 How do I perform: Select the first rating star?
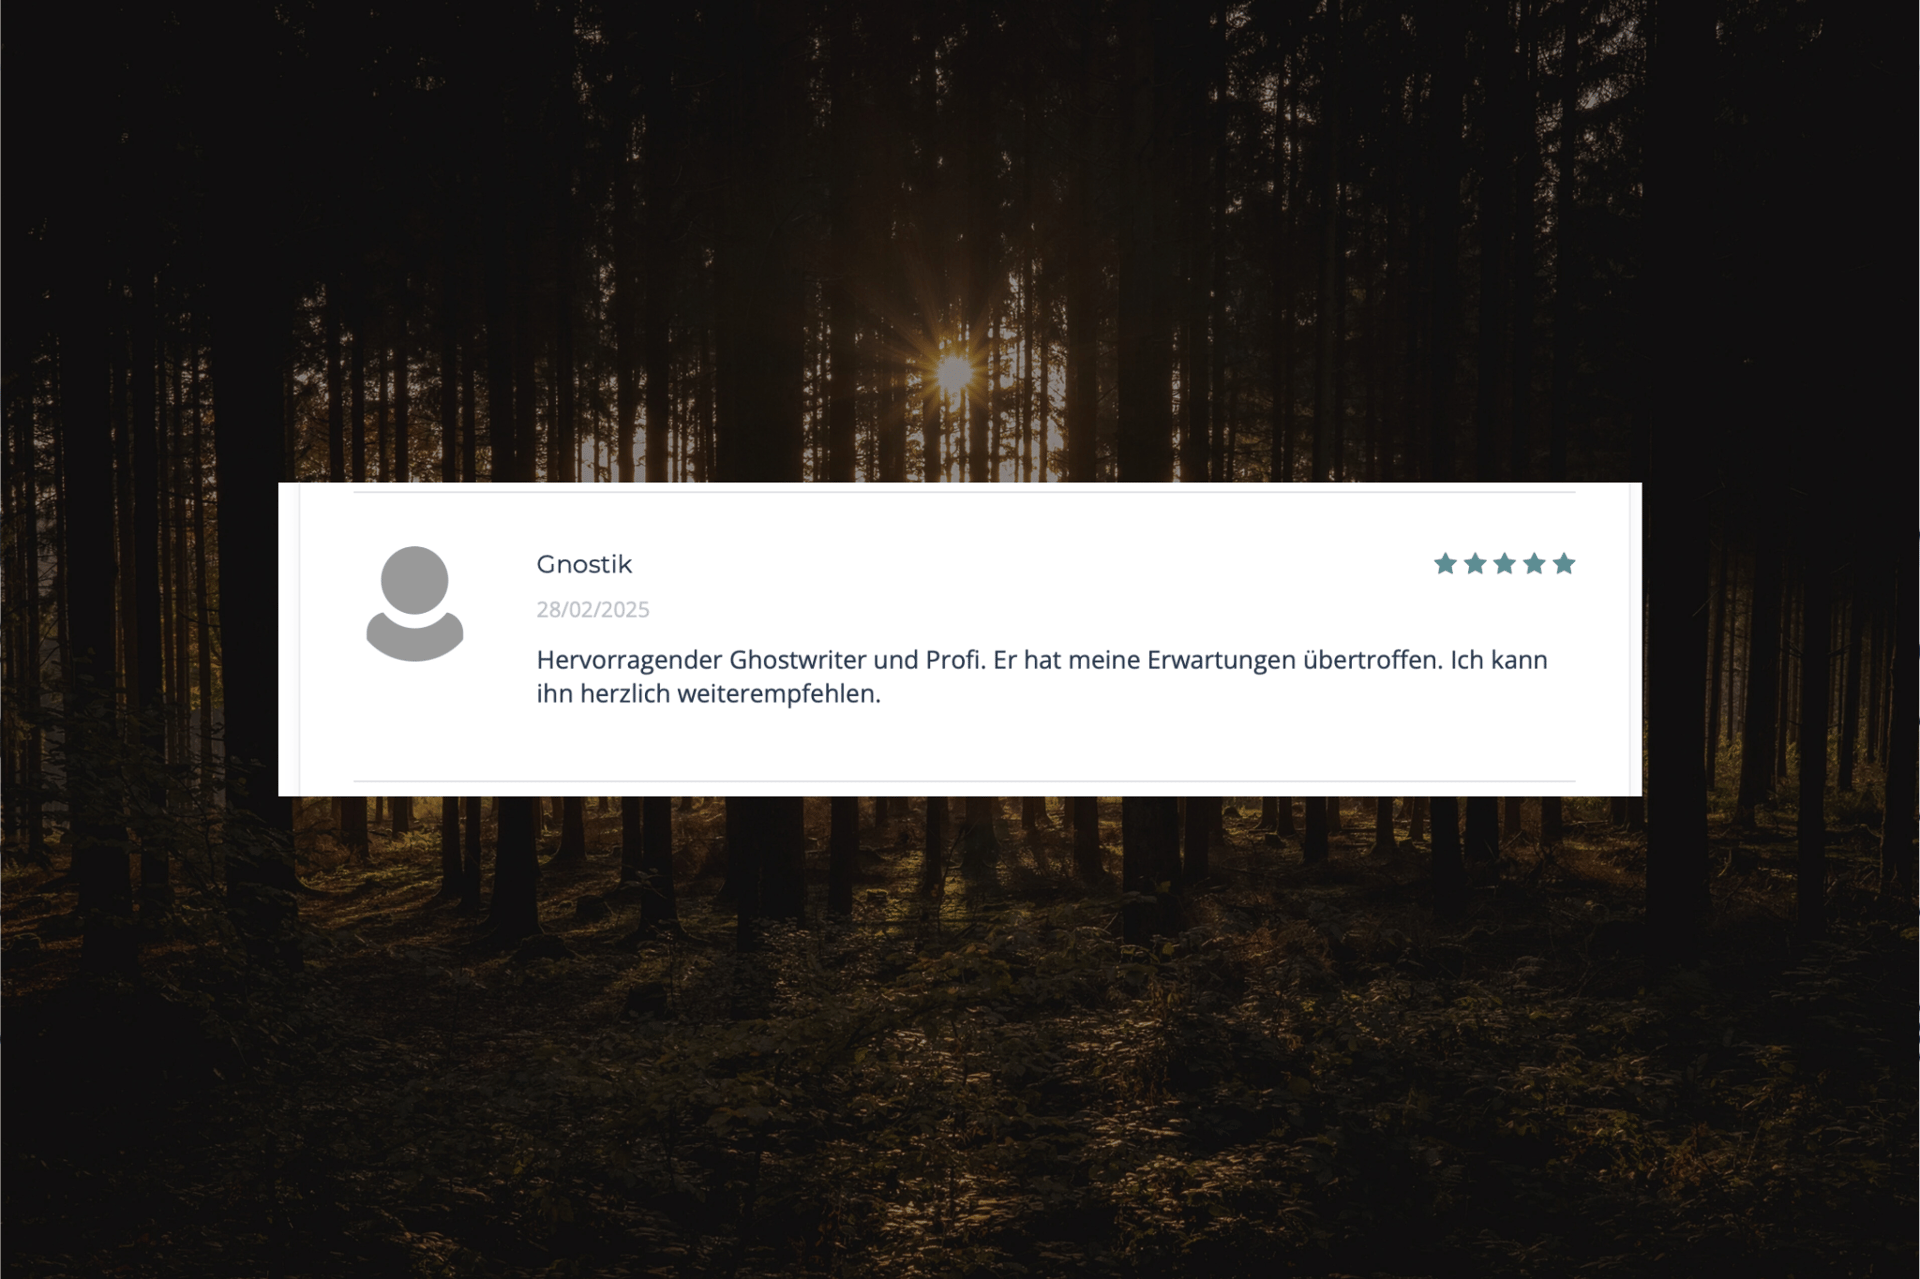(x=1445, y=564)
